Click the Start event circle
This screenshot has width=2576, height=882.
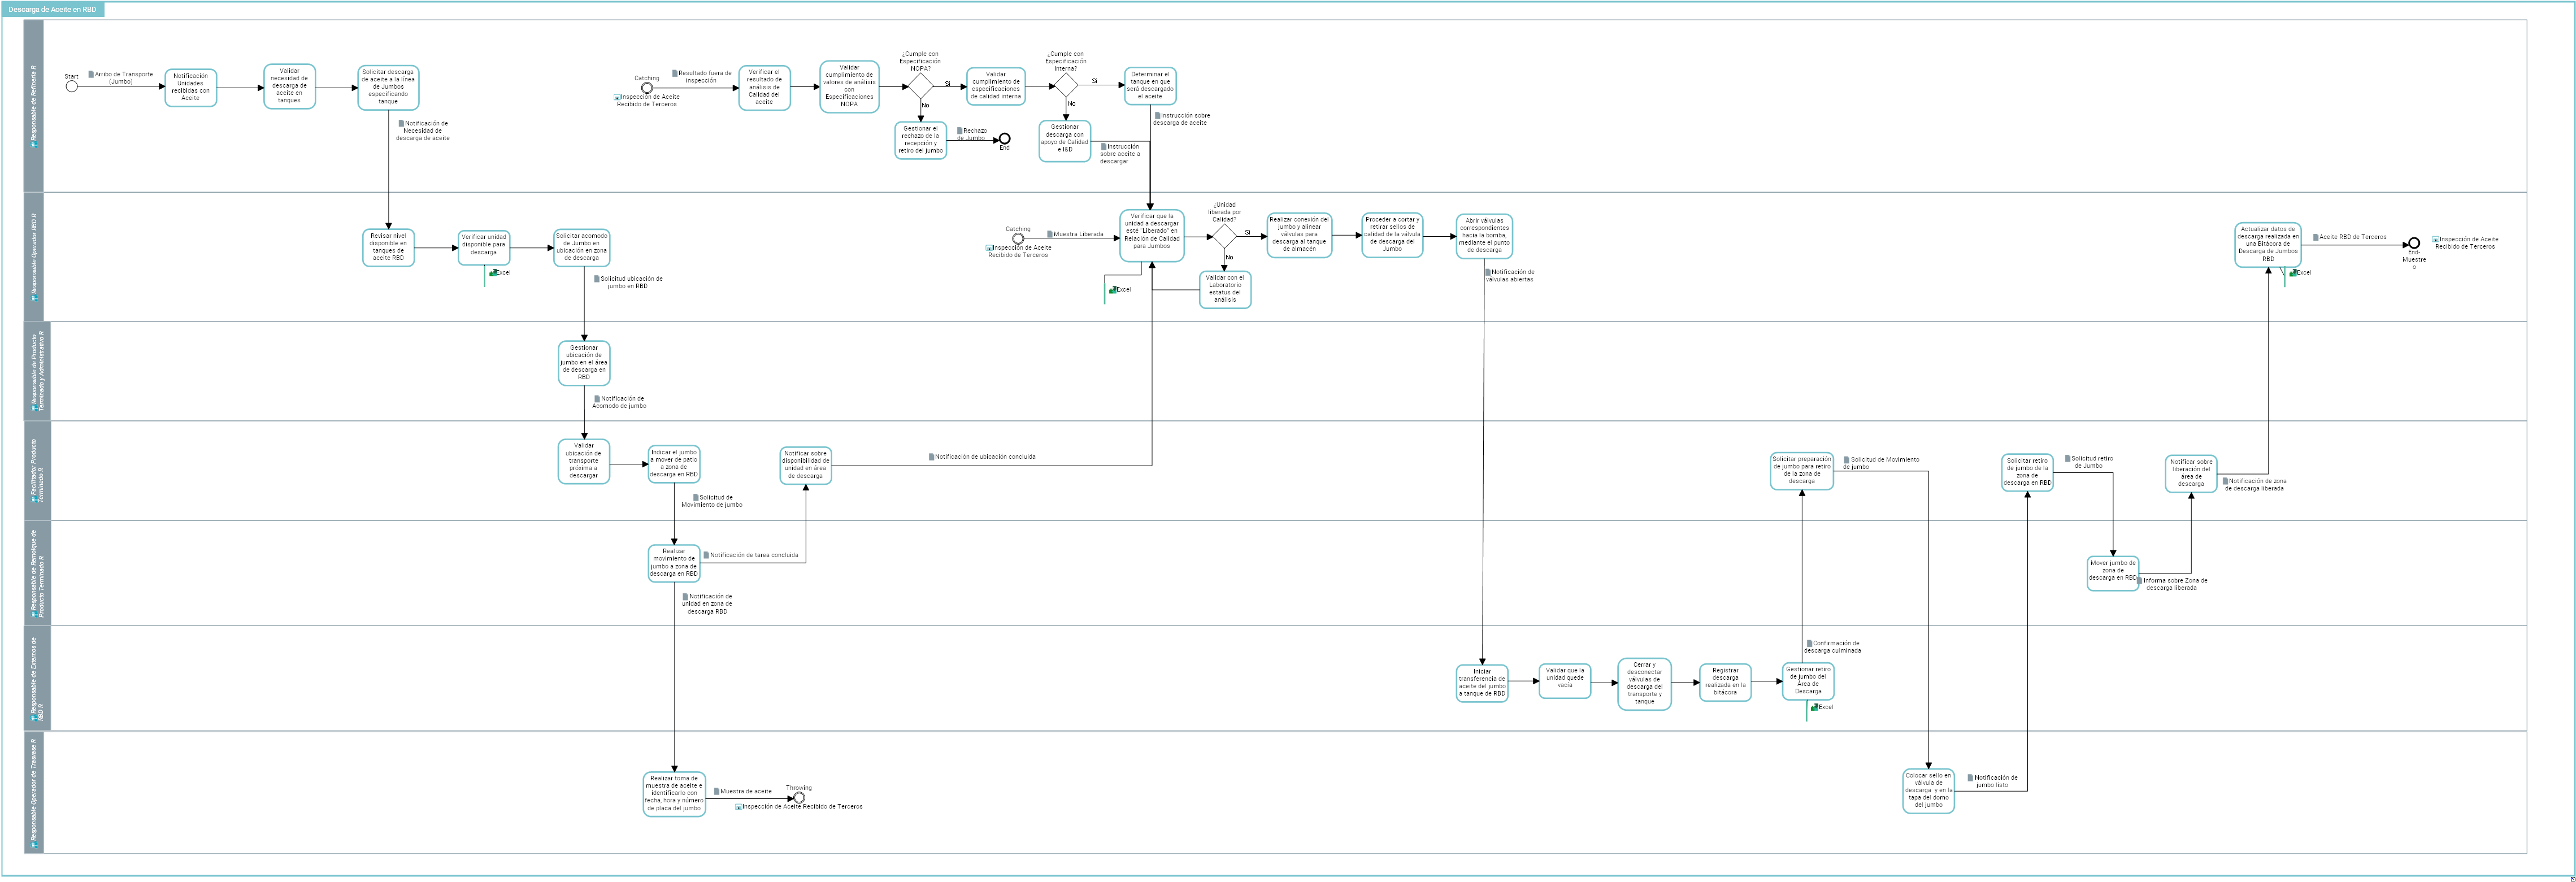pyautogui.click(x=71, y=86)
